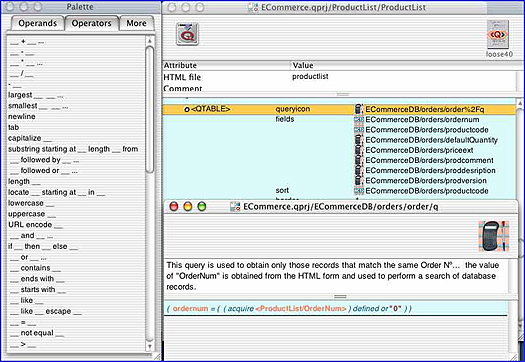This screenshot has width=525, height=362.
Task: Click the document icon in order/q title bar
Action: coord(235,207)
